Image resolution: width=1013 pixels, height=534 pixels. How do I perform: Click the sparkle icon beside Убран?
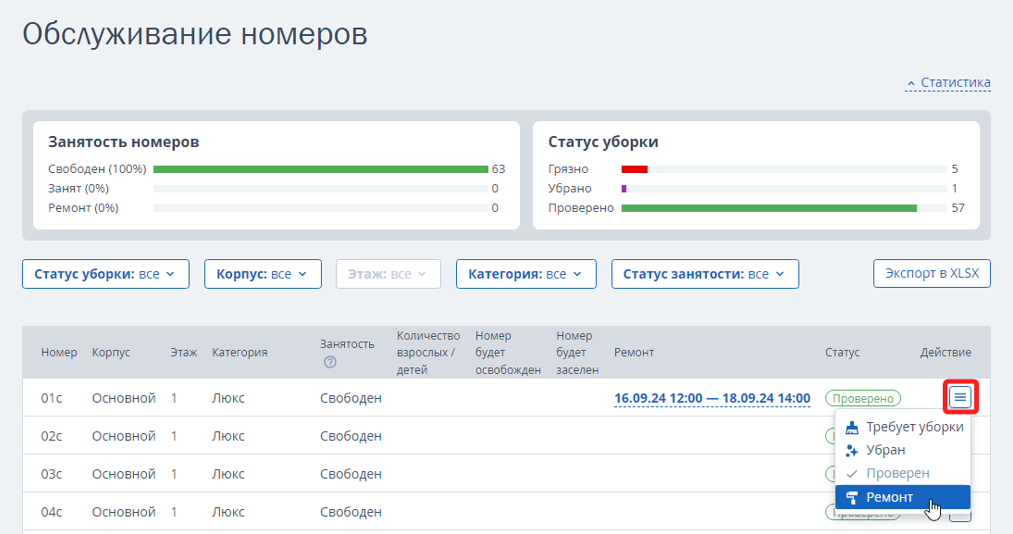click(852, 451)
